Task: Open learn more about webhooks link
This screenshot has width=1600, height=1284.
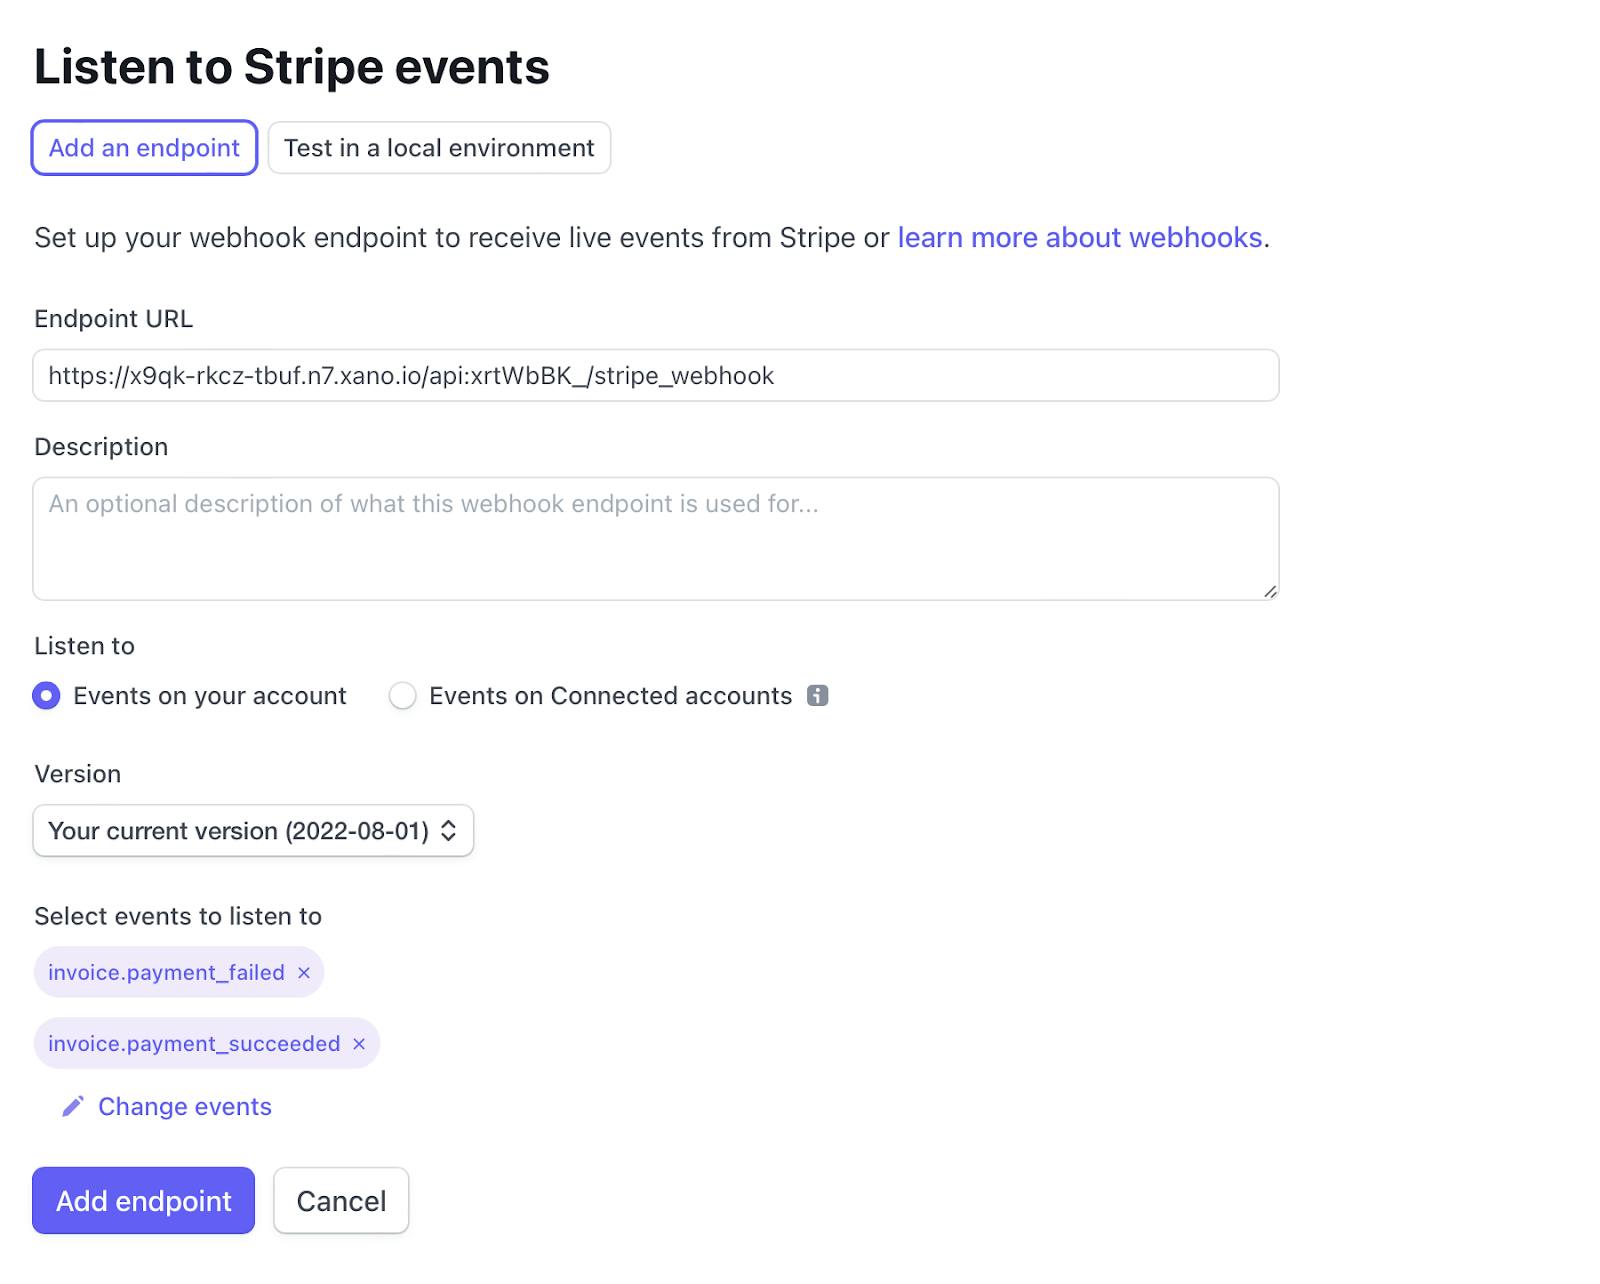Action: (x=1080, y=238)
